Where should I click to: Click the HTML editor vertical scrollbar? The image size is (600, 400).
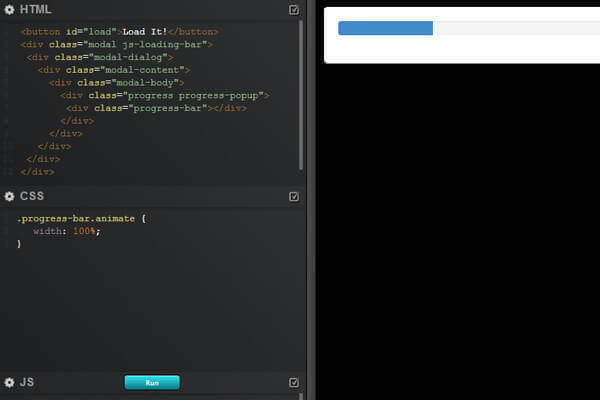coord(301,95)
